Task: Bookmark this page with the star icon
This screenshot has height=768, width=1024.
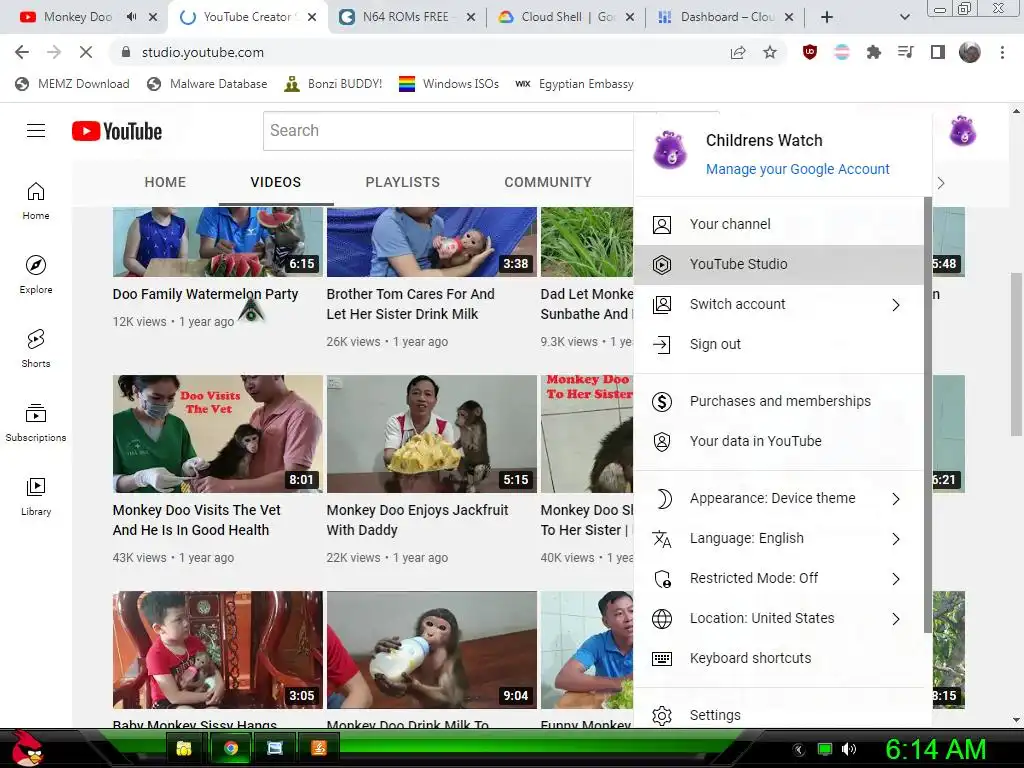Action: point(770,52)
